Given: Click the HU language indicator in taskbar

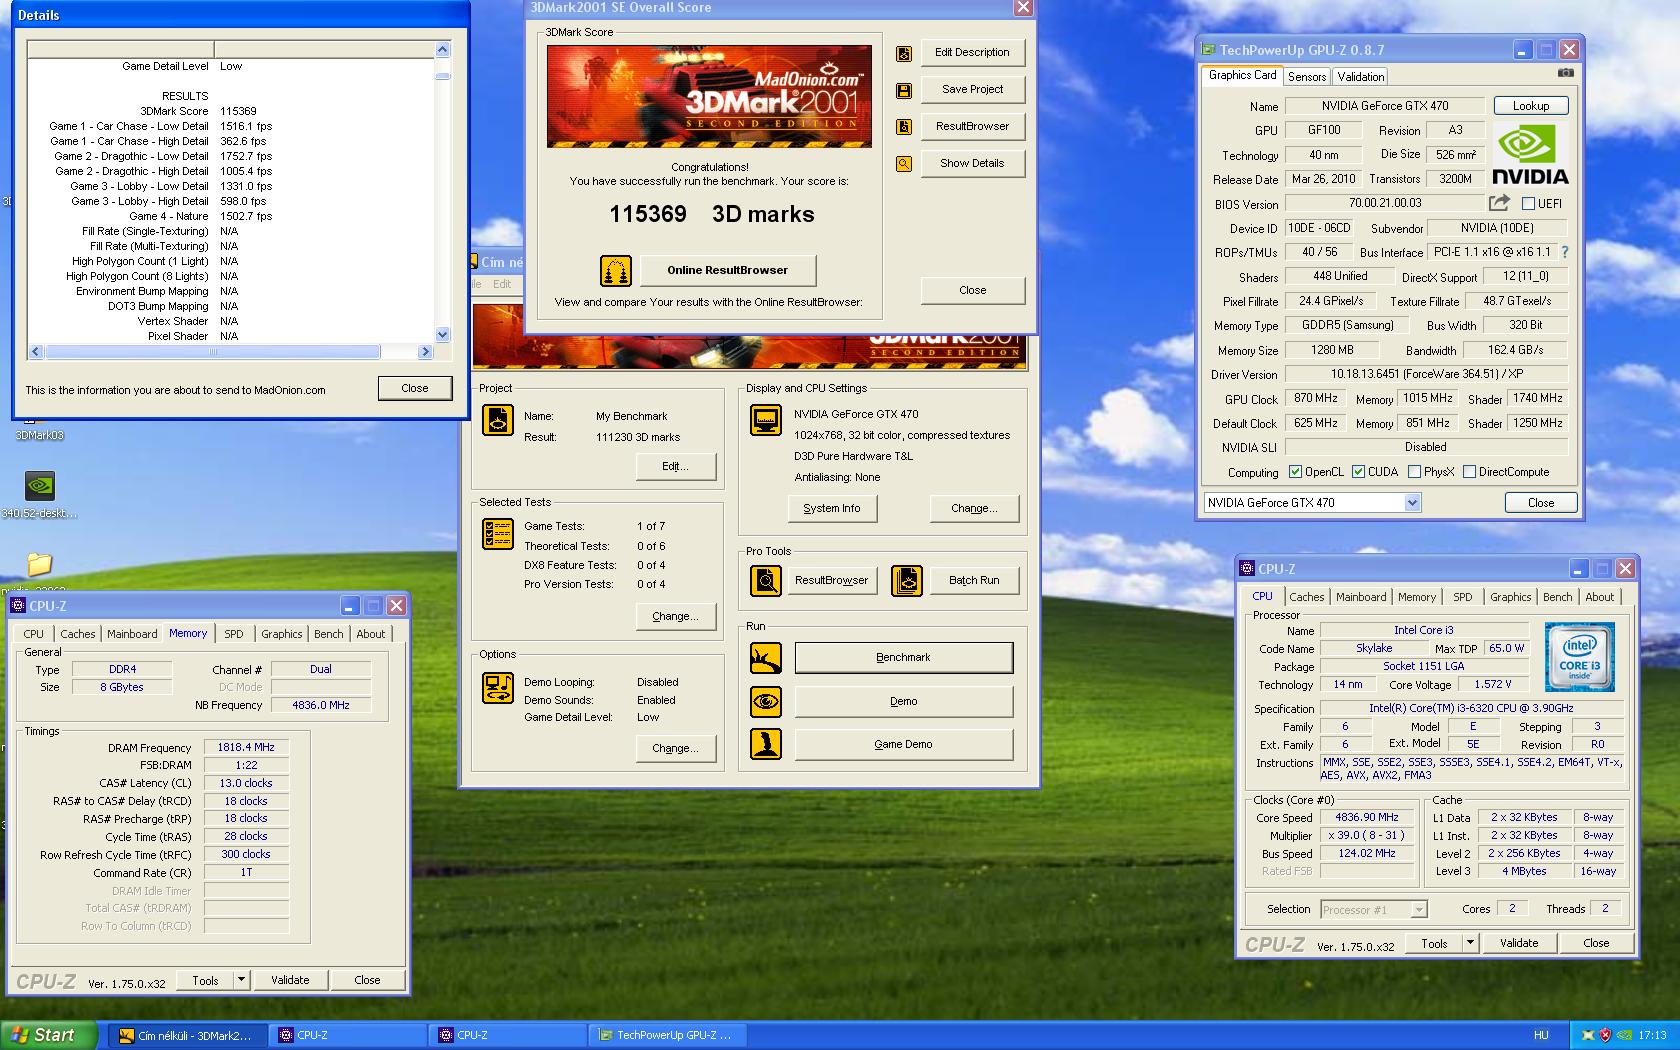Looking at the screenshot, I should 1541,1035.
